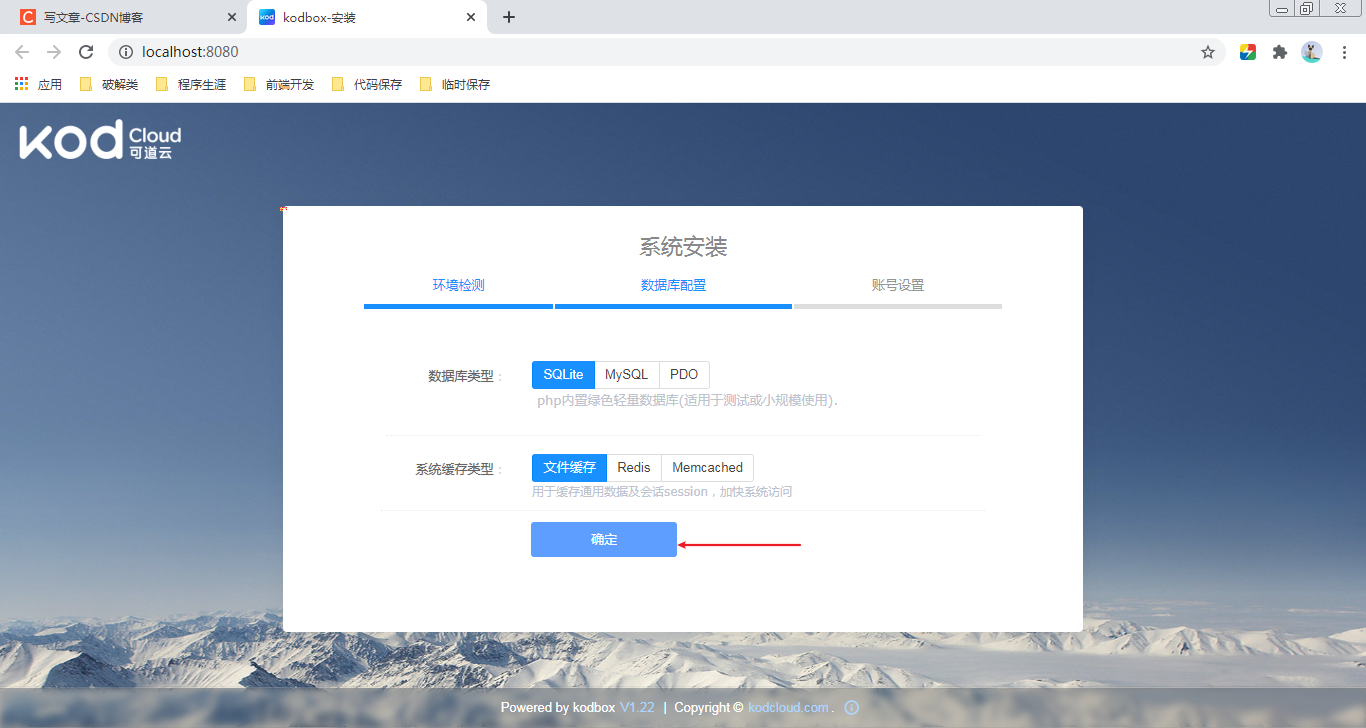Minimize the Chrome window
Image resolution: width=1366 pixels, height=728 pixels.
[x=1282, y=9]
